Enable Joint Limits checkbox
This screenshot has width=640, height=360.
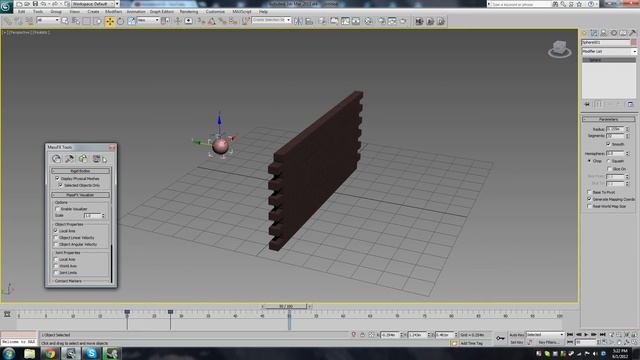tap(56, 273)
